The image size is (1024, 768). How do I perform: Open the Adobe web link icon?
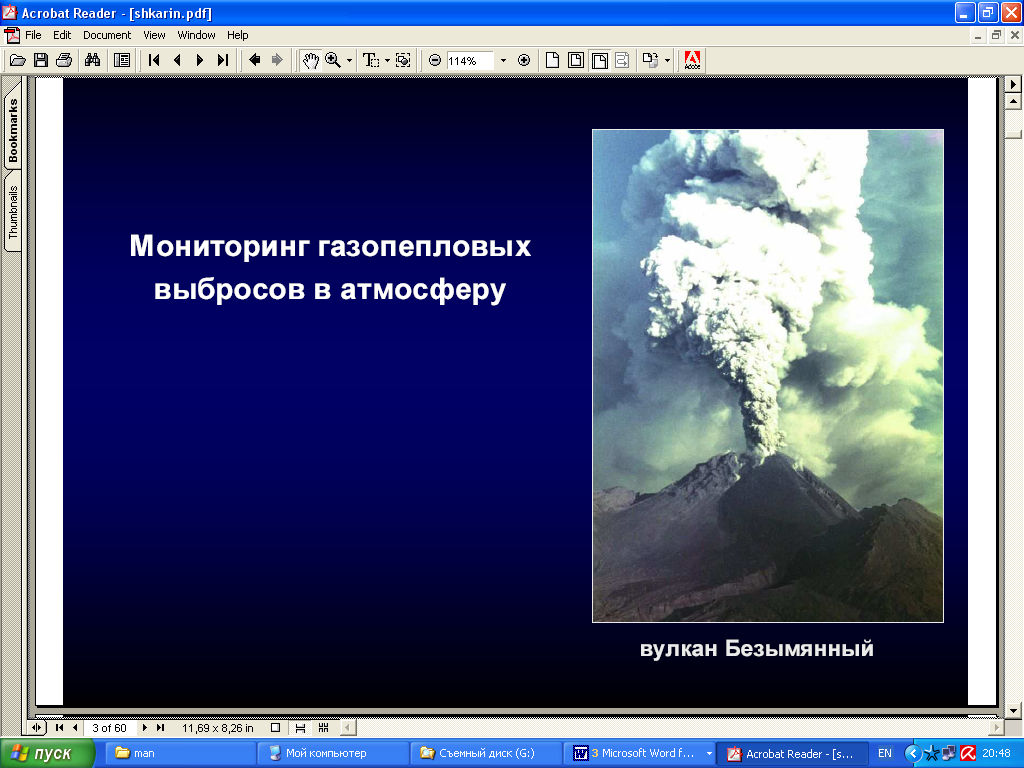692,61
